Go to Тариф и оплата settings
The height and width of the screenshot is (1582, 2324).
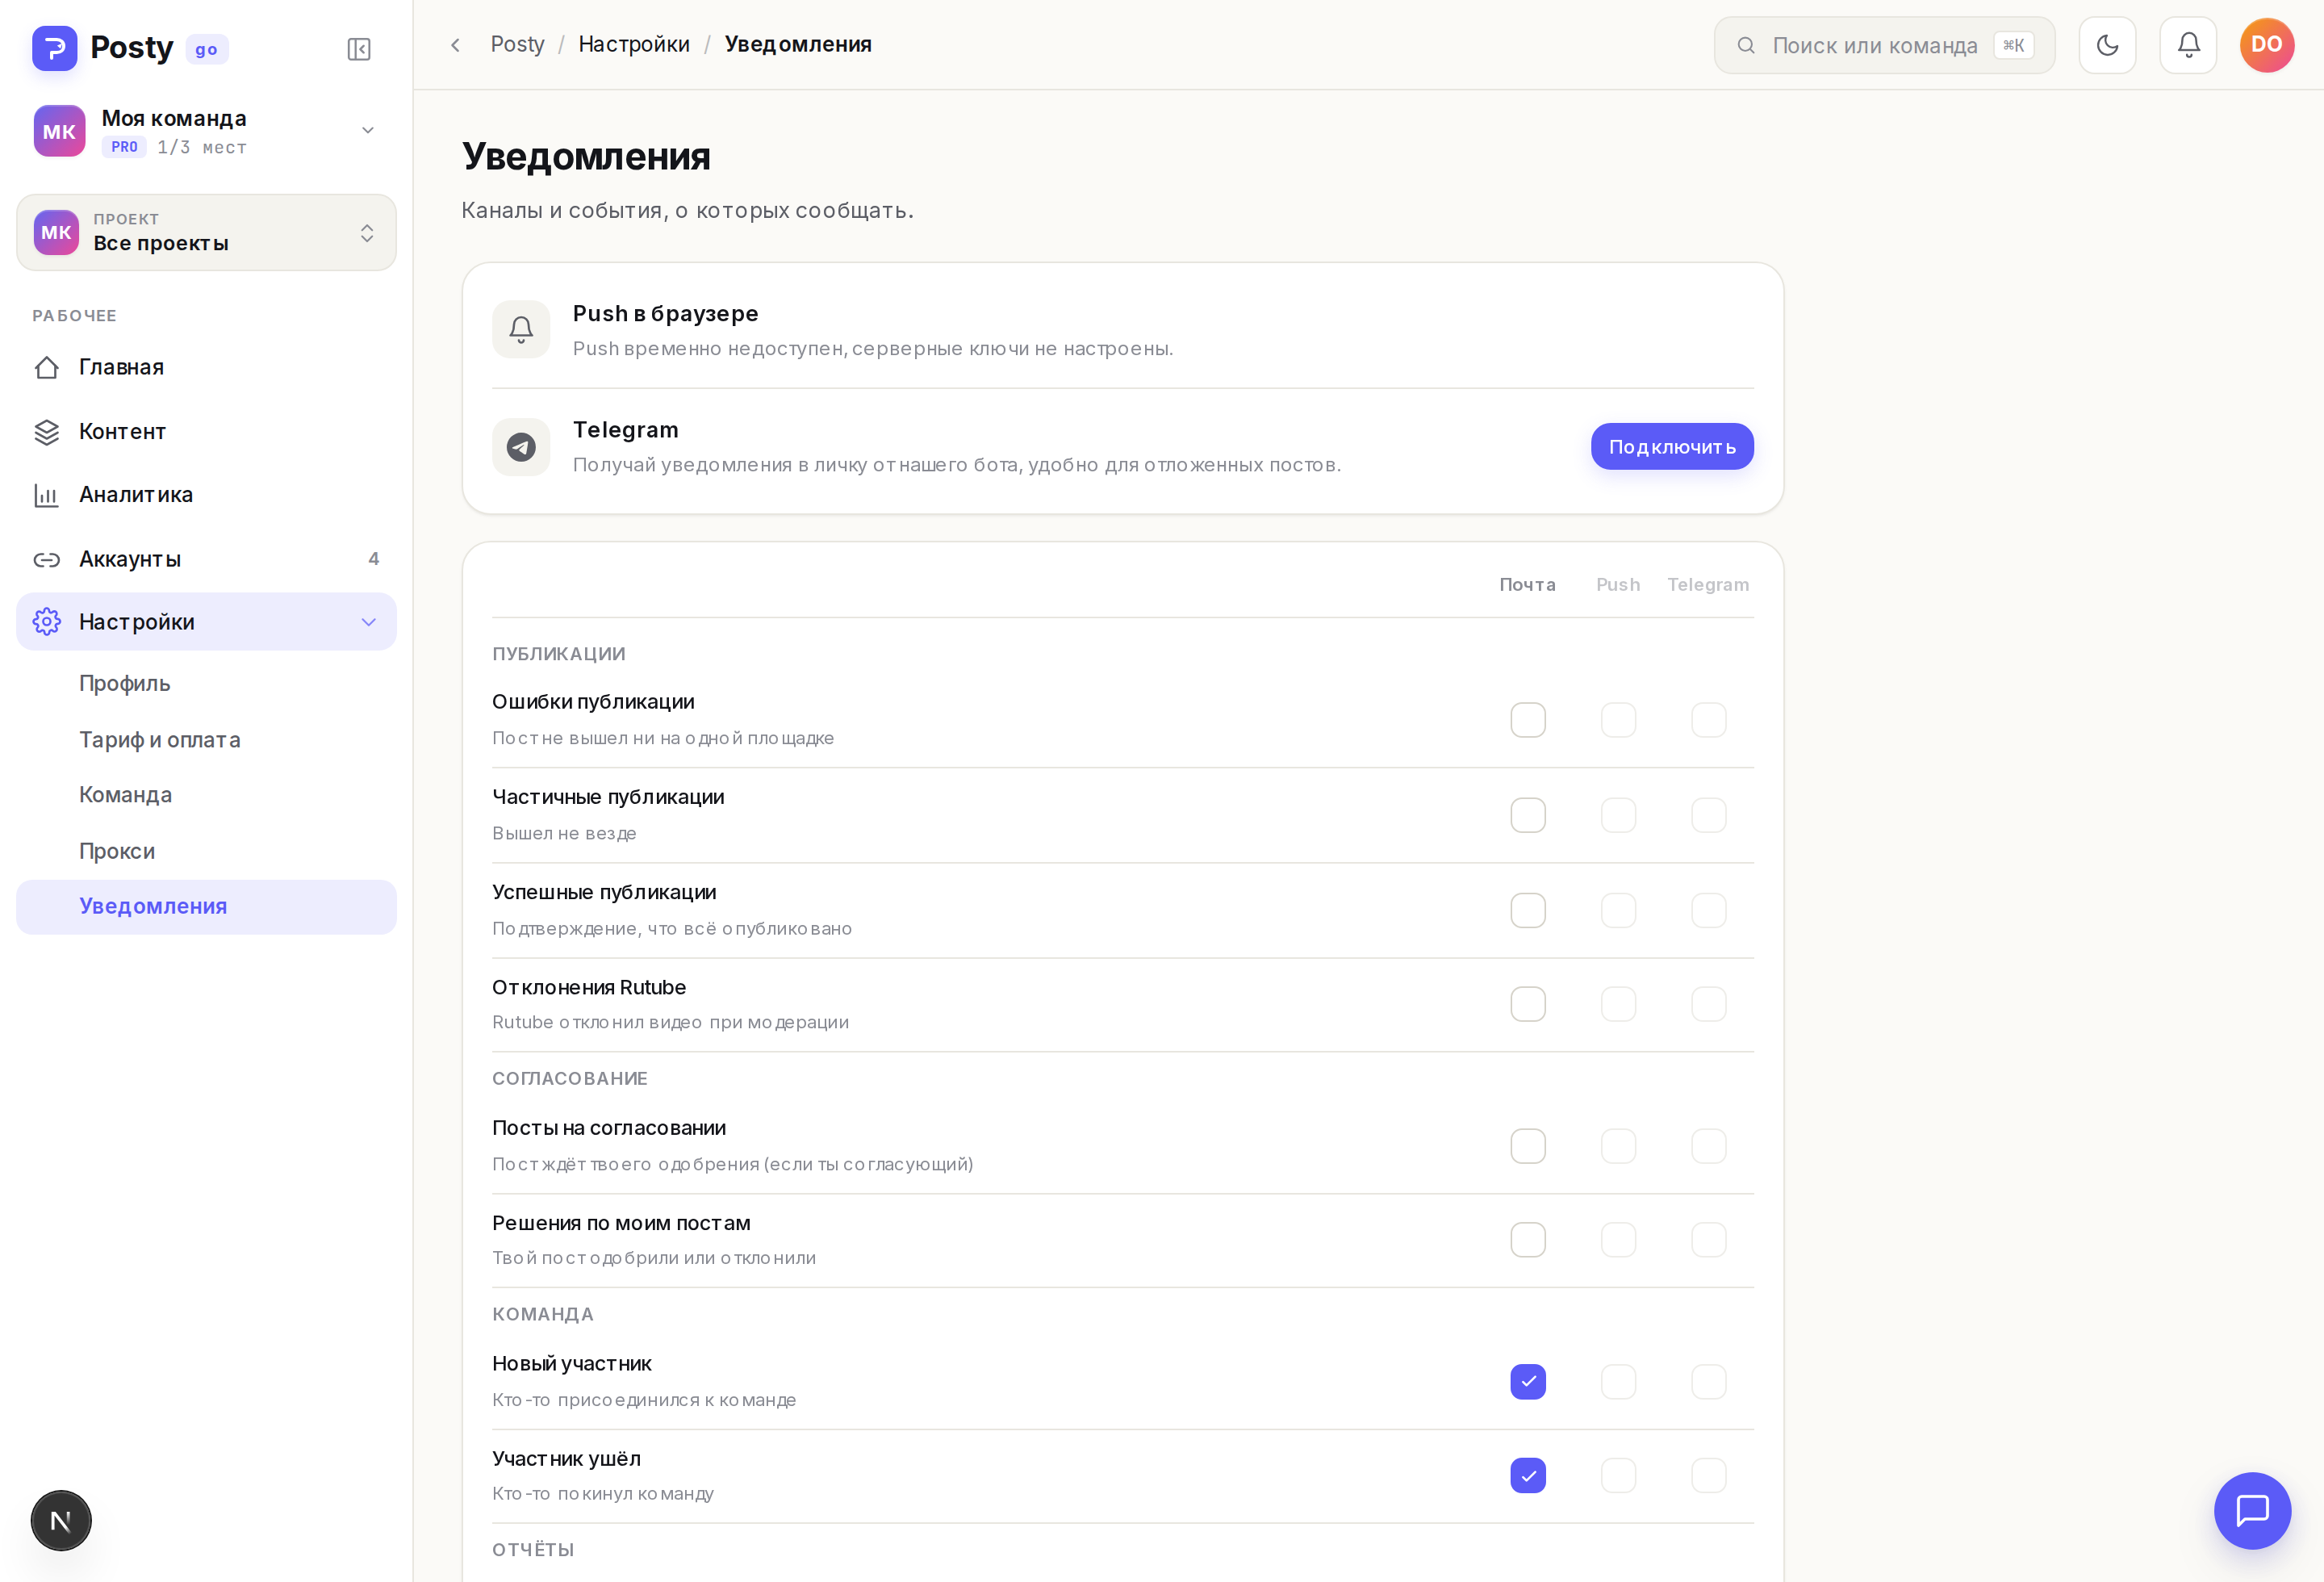click(x=160, y=740)
